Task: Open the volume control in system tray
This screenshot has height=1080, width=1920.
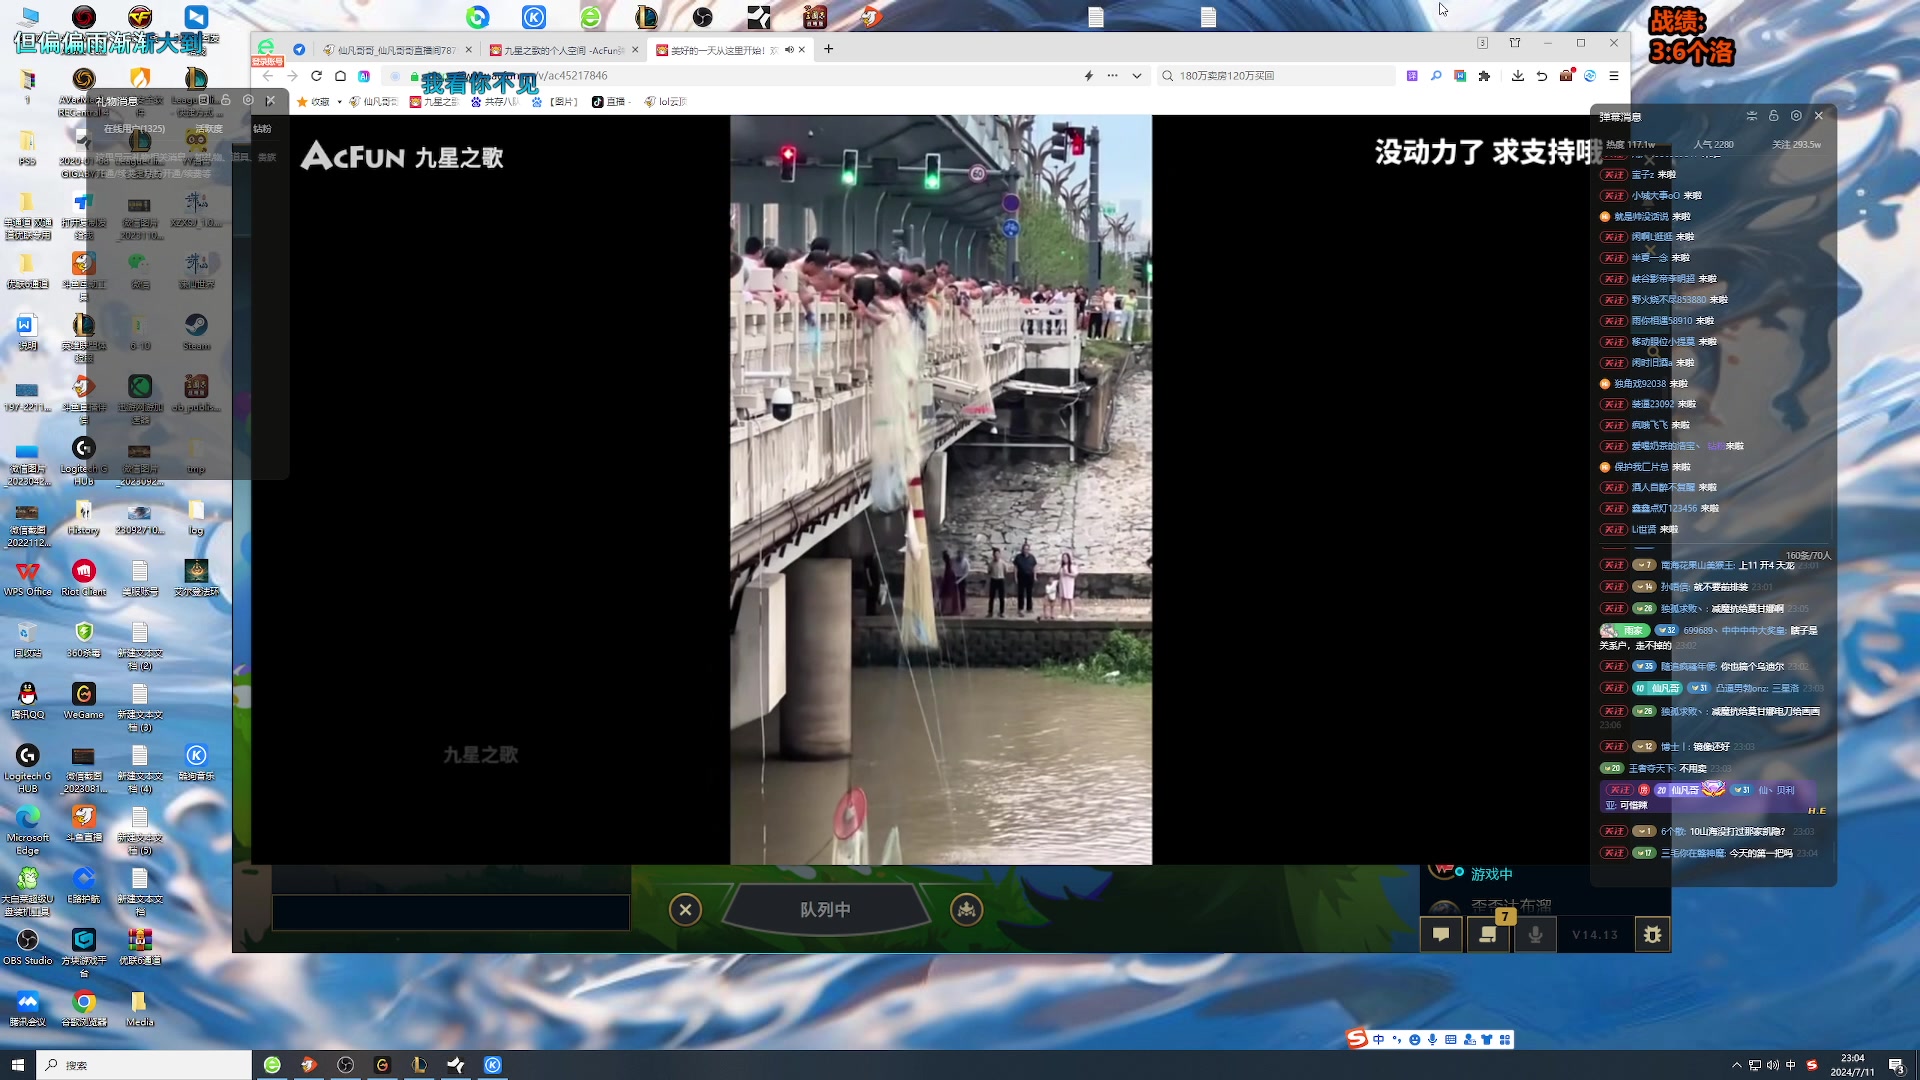Action: point(1773,1065)
